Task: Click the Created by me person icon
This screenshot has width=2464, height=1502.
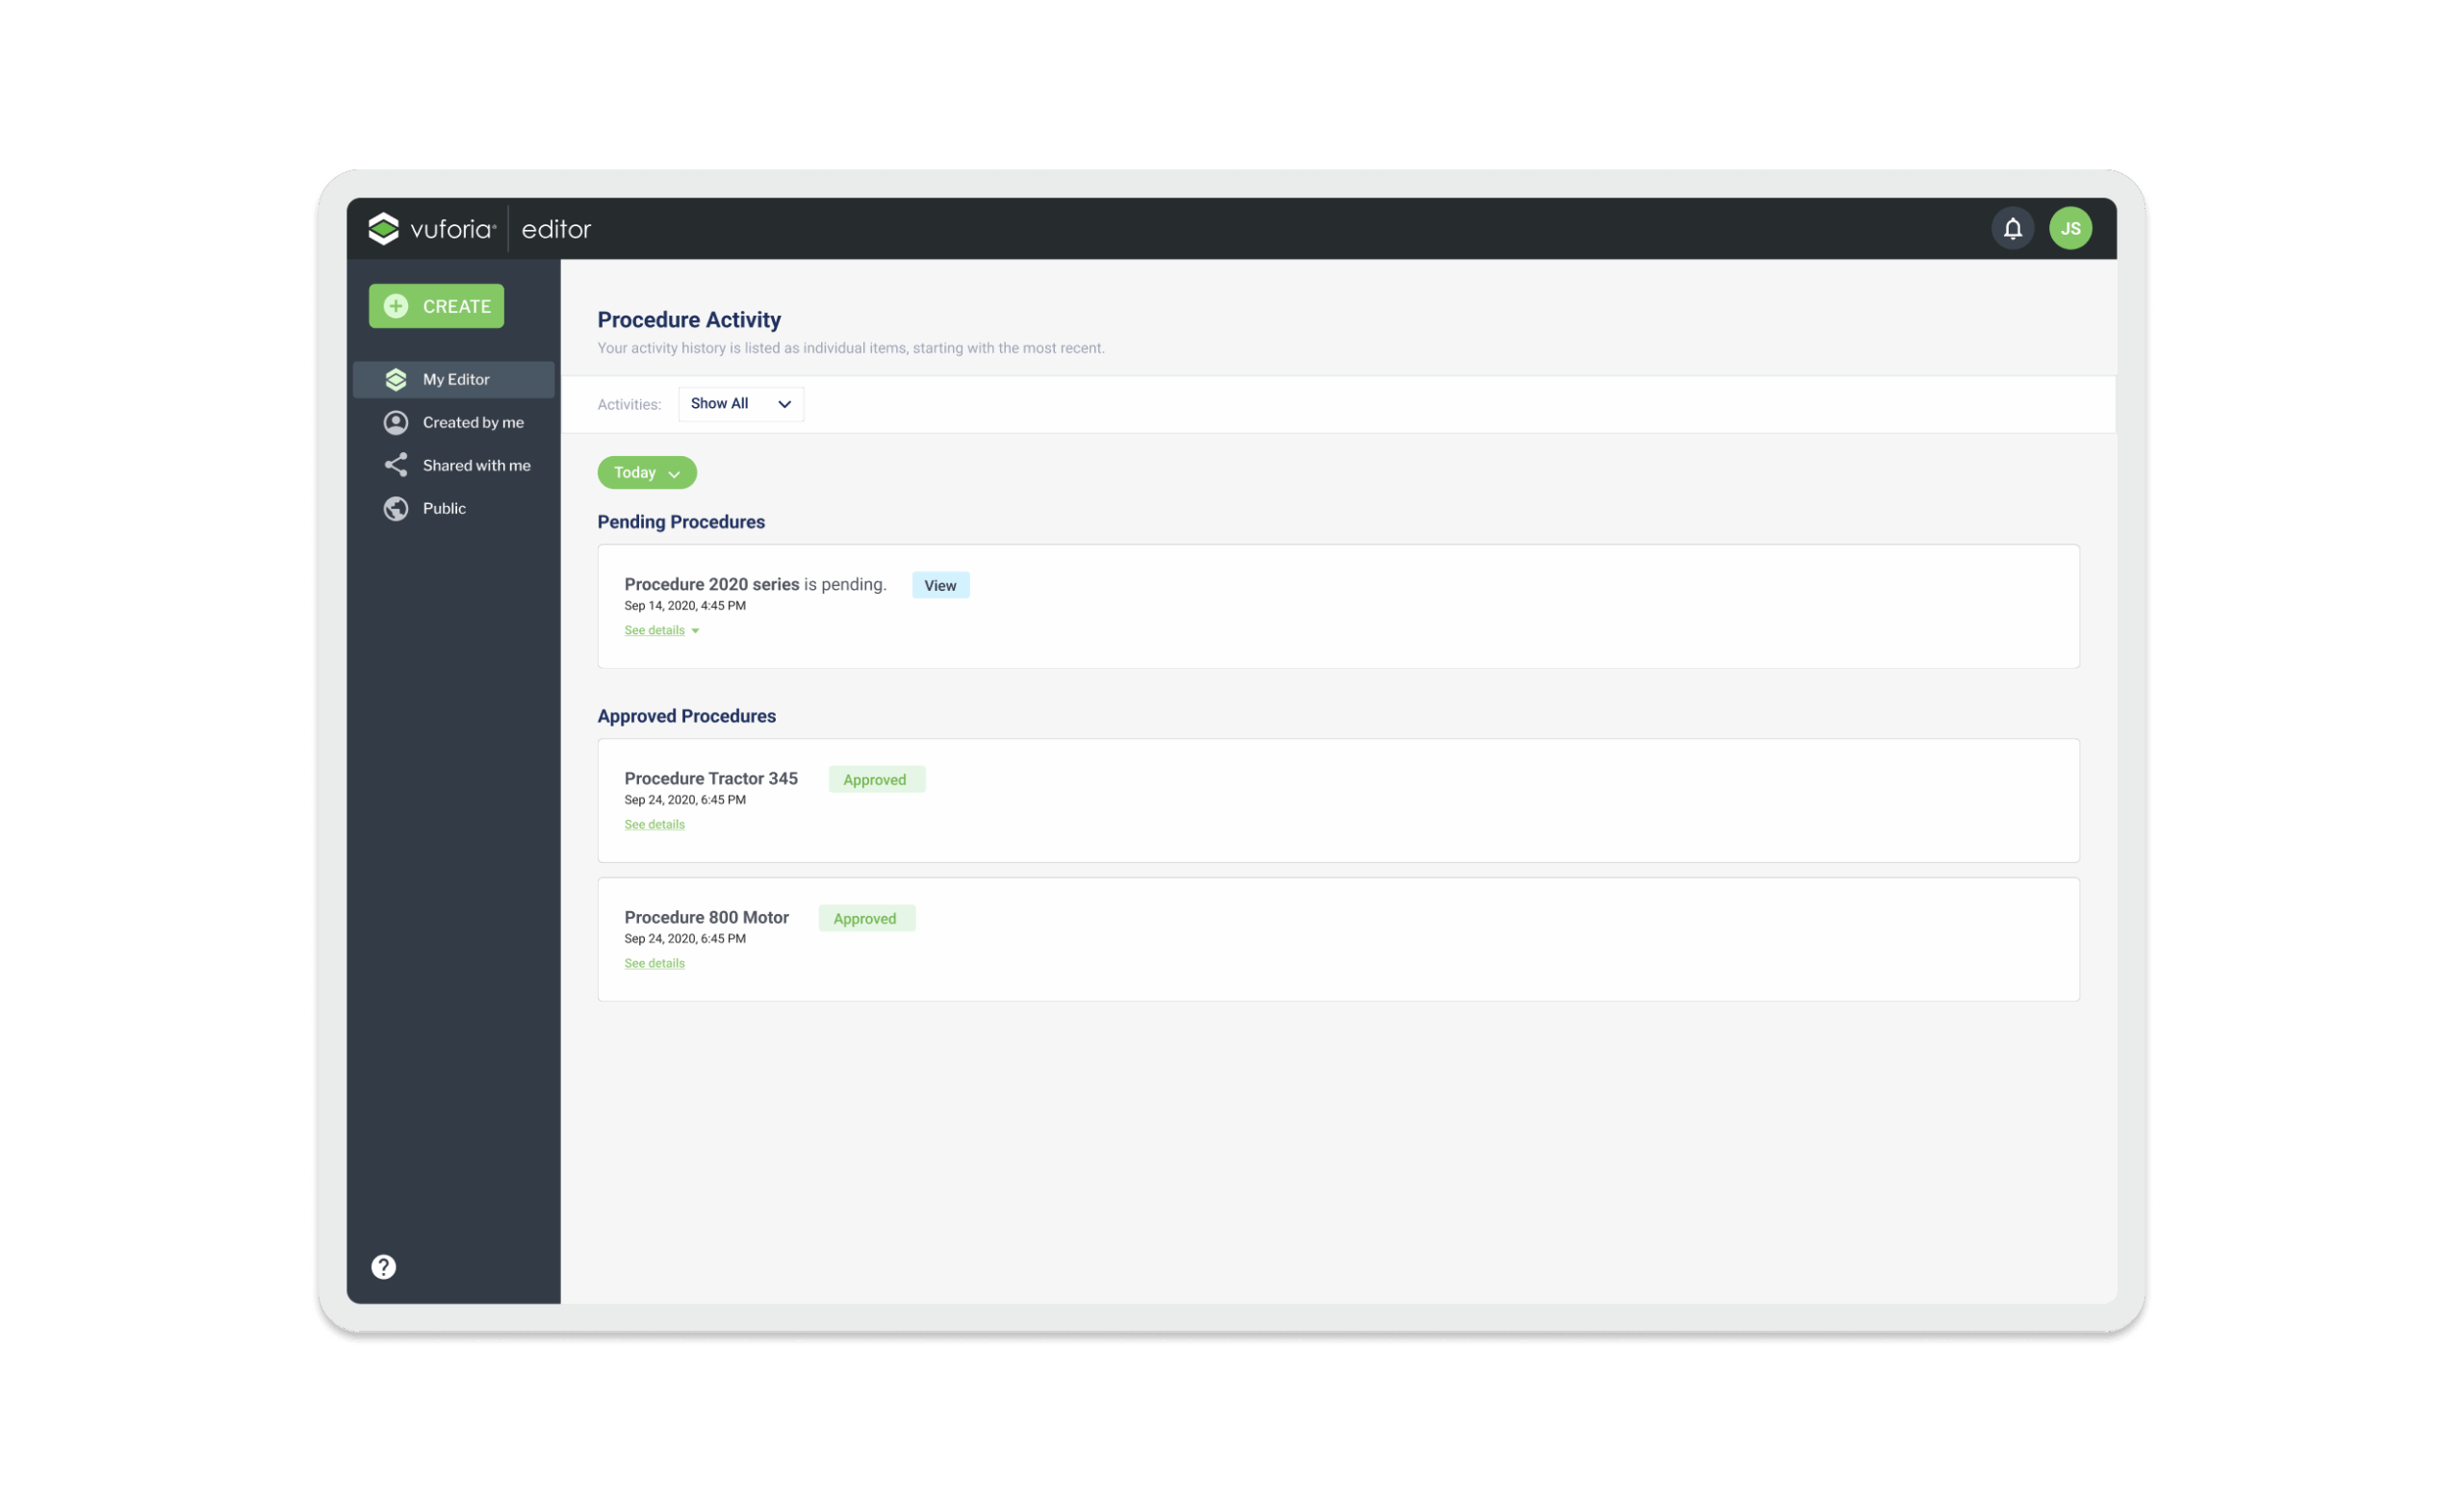Action: click(x=396, y=422)
